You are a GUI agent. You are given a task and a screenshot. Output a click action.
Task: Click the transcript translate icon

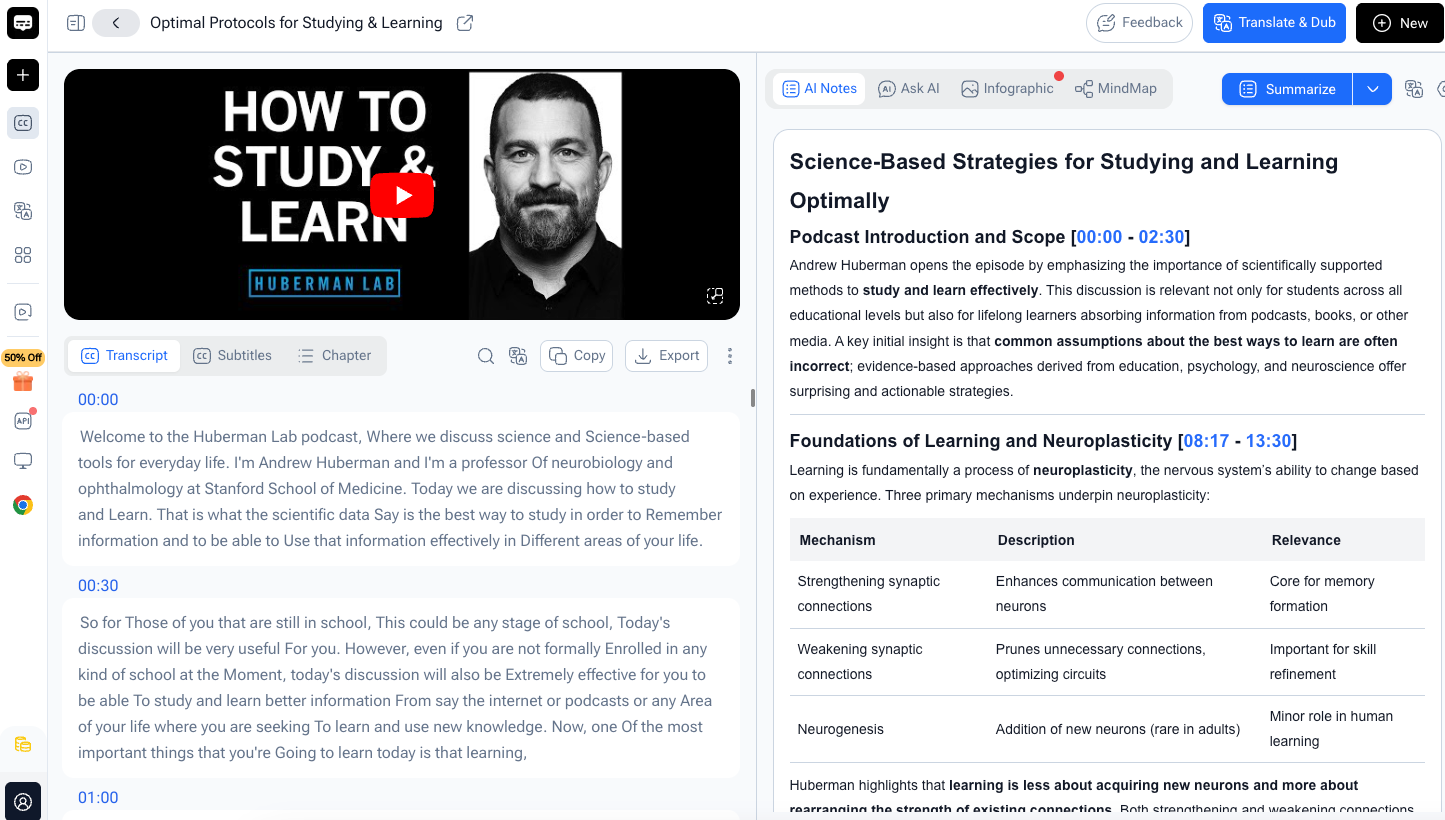click(x=517, y=356)
